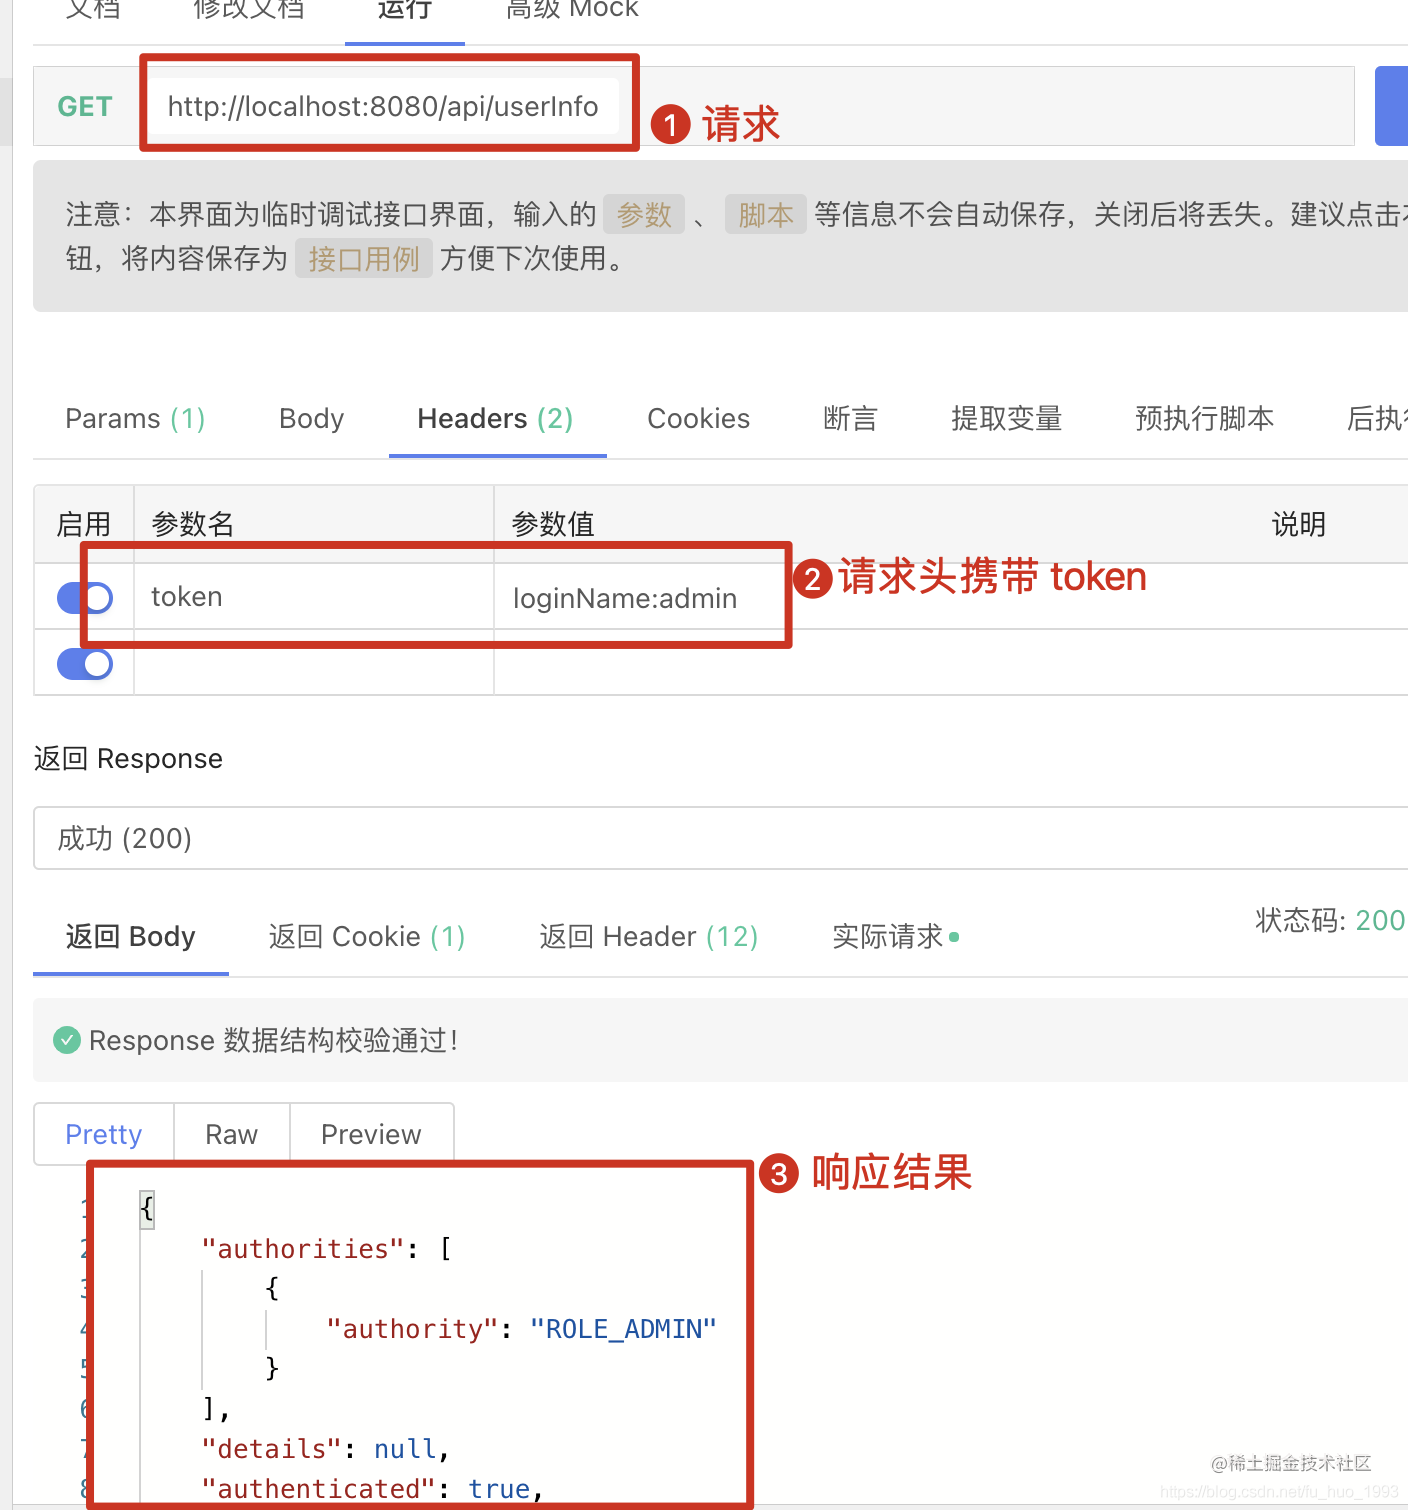This screenshot has height=1510, width=1408.
Task: Select the Pretty view button
Action: pyautogui.click(x=104, y=1134)
